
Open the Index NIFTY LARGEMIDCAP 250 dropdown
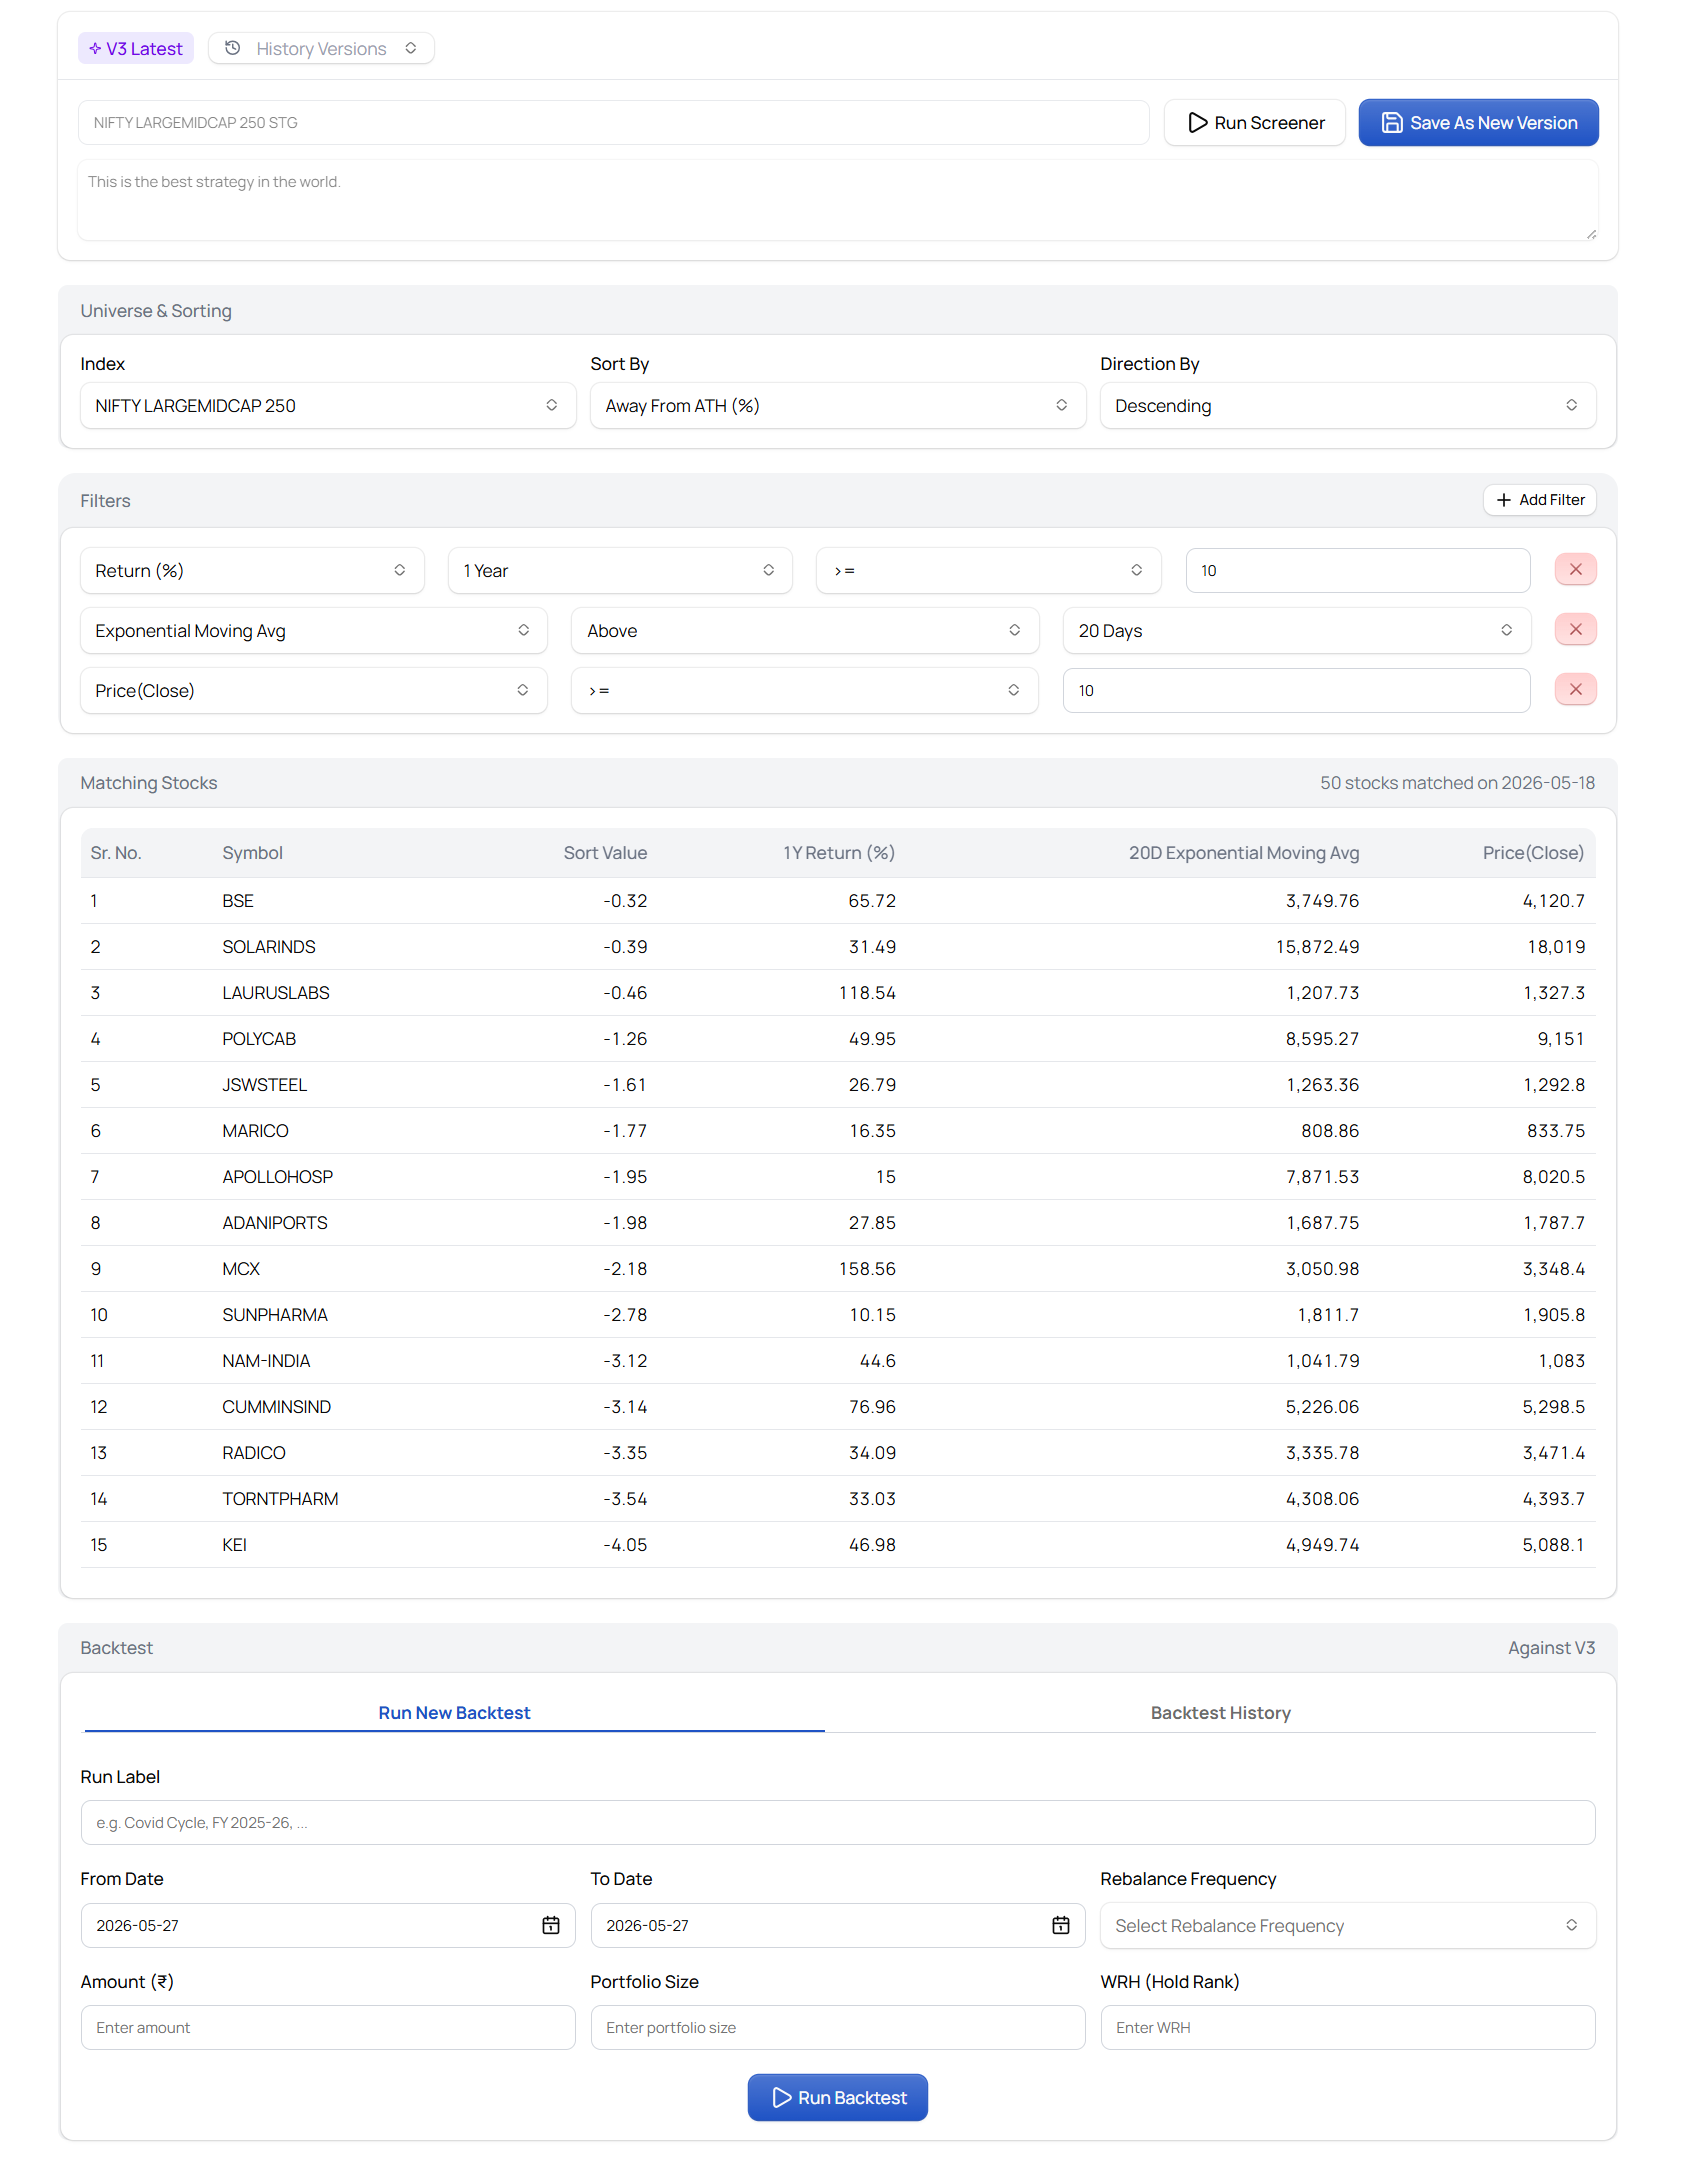(x=328, y=406)
